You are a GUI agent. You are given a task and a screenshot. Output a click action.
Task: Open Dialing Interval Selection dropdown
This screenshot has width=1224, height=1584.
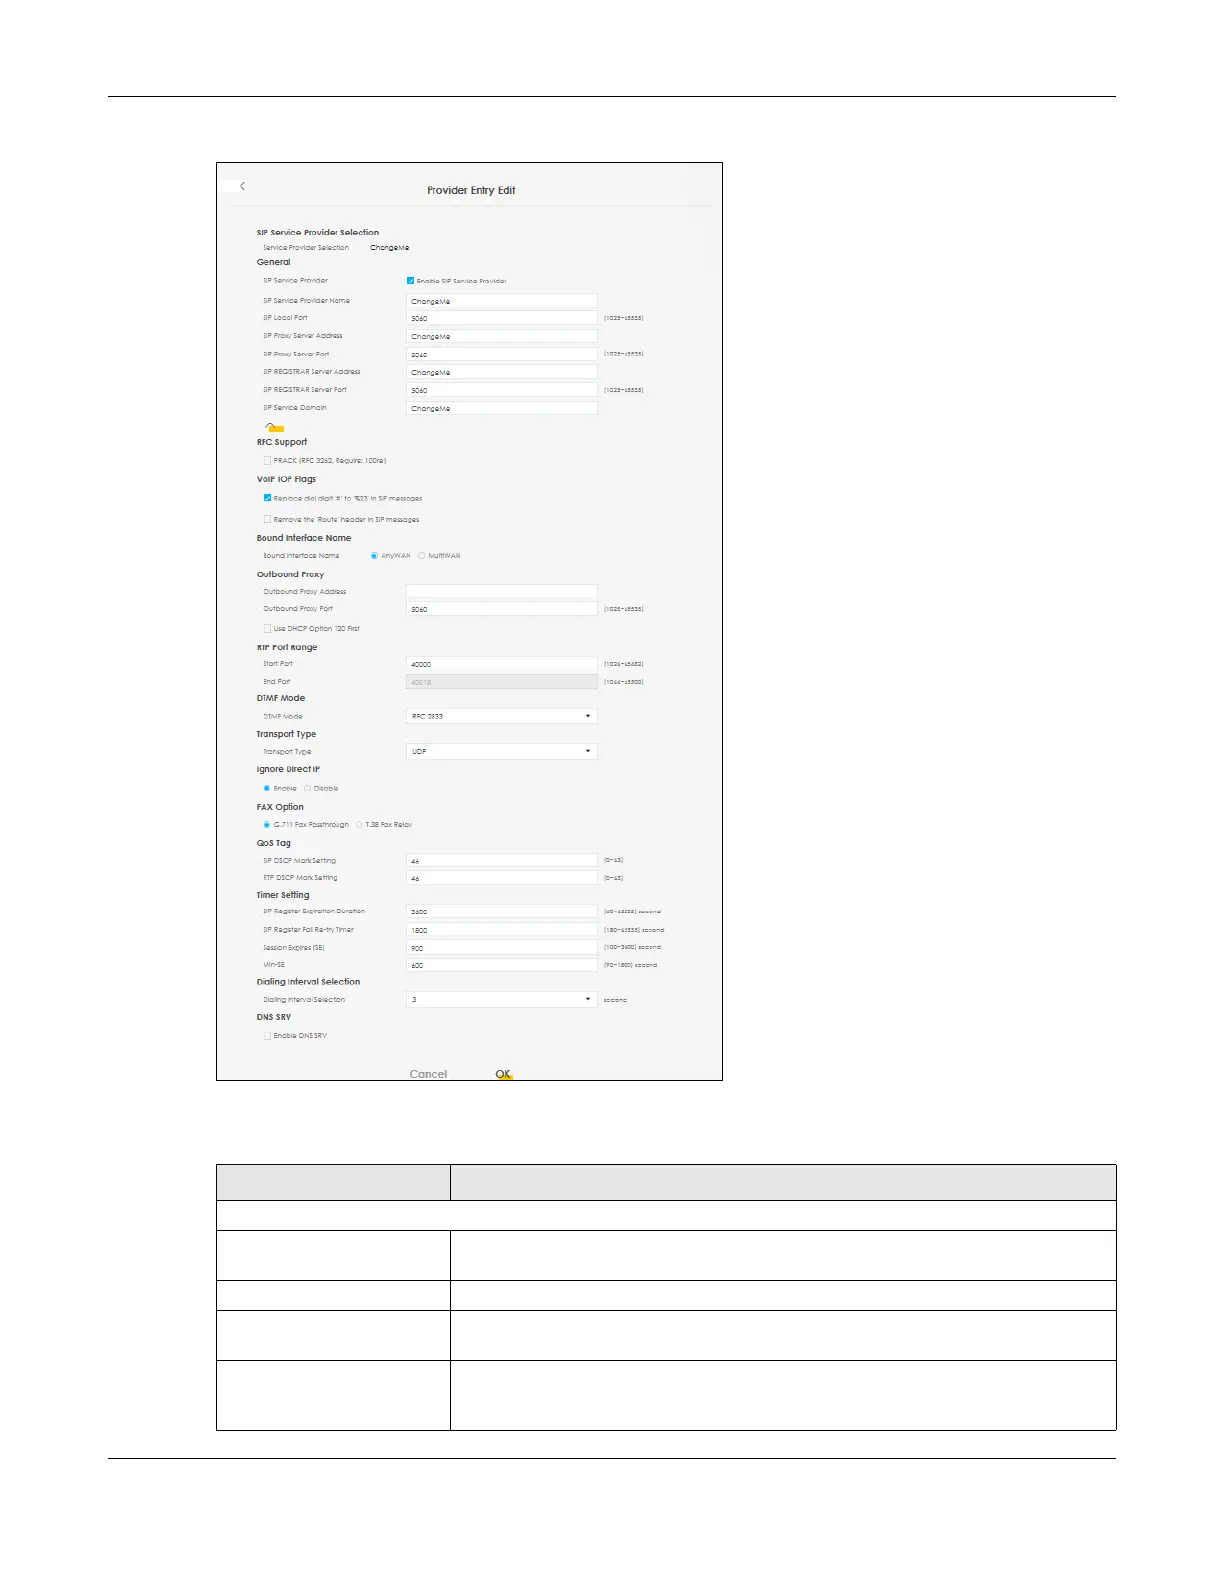(x=502, y=999)
